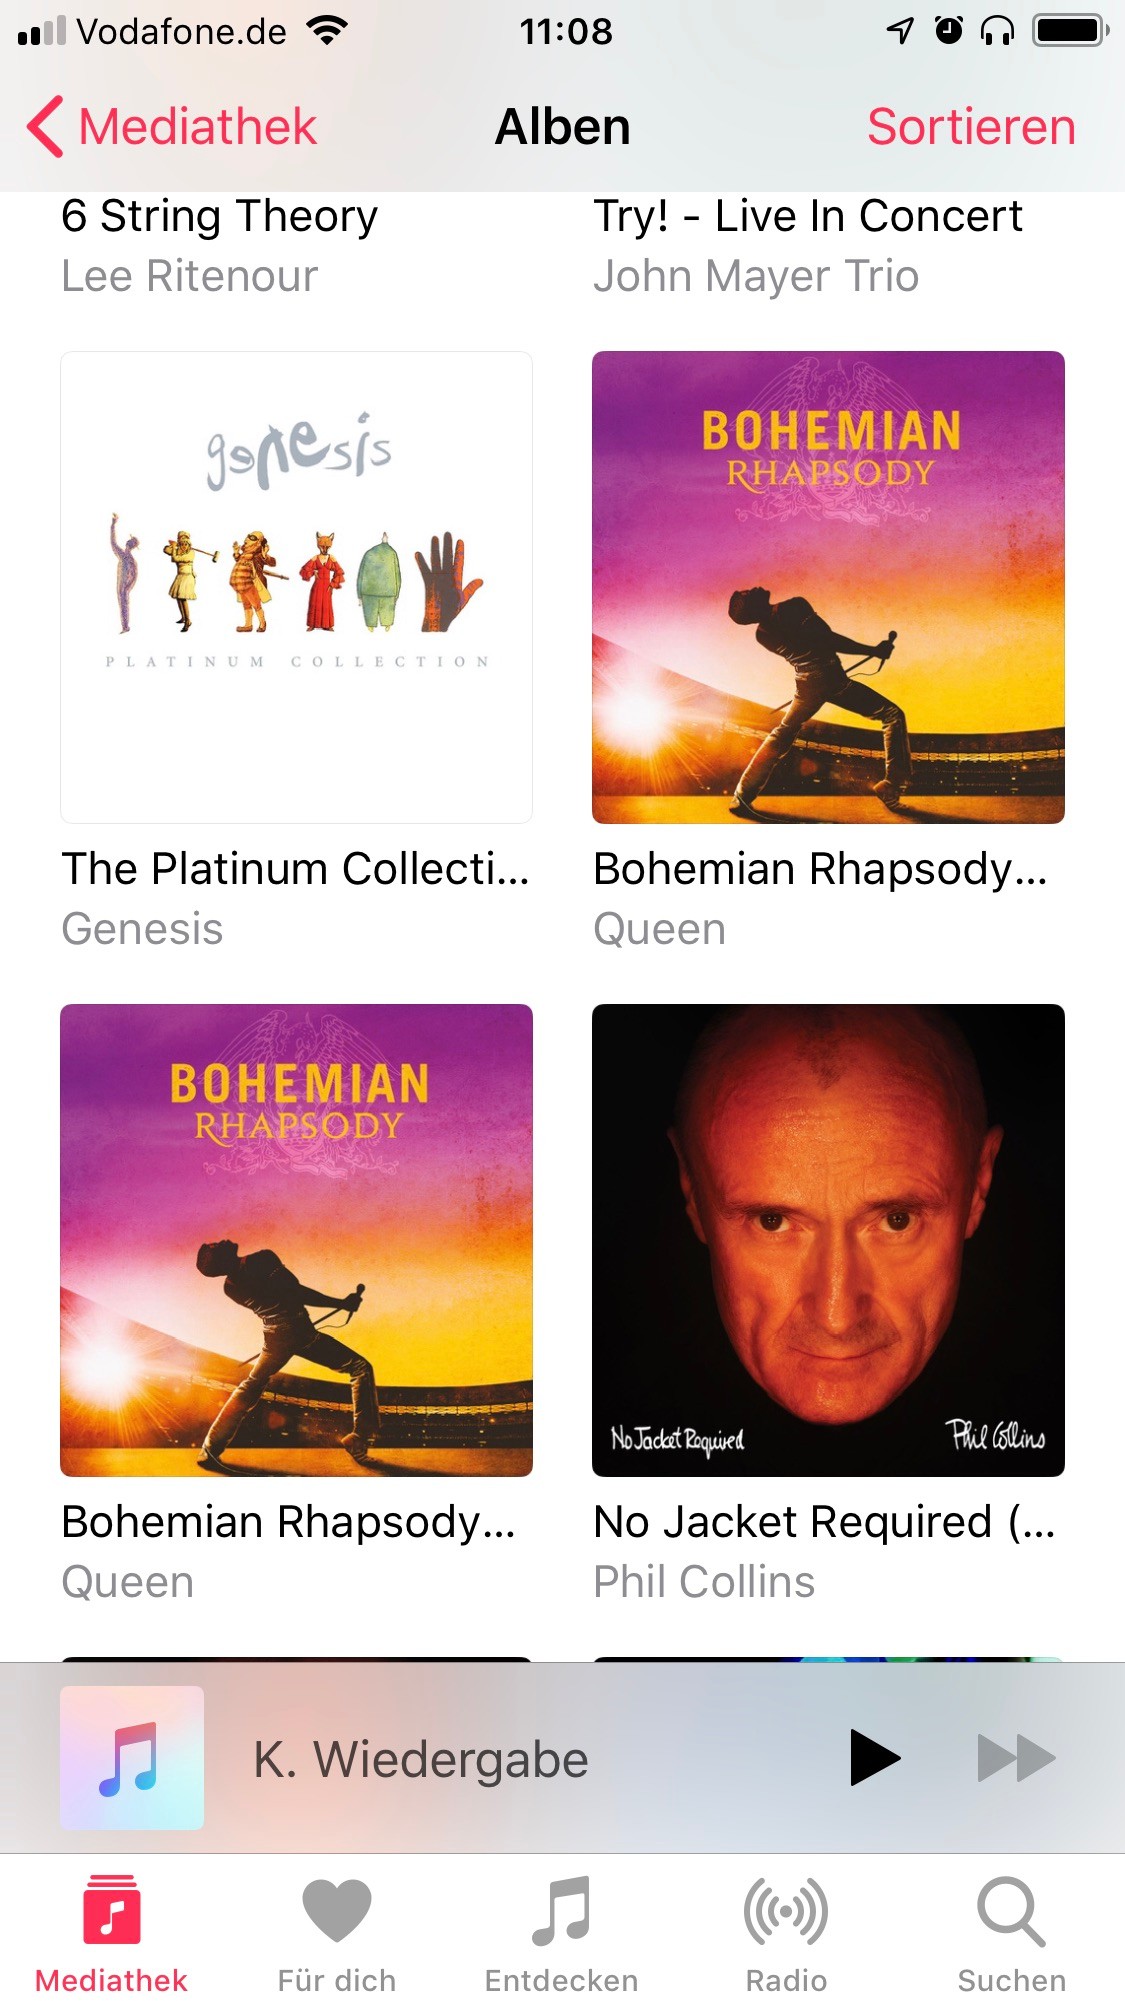The height and width of the screenshot is (2001, 1125).
Task: Start playback with the play button
Action: pyautogui.click(x=875, y=1757)
